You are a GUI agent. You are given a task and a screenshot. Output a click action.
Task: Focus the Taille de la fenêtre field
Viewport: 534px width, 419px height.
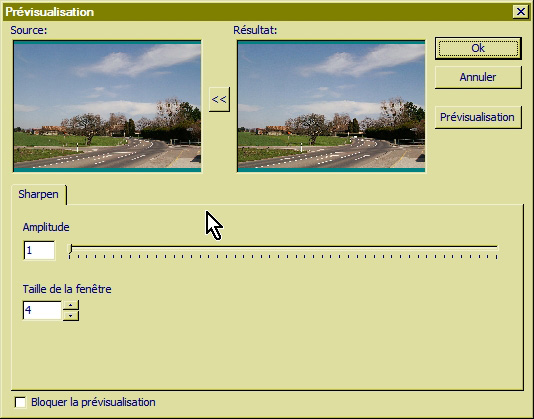42,310
